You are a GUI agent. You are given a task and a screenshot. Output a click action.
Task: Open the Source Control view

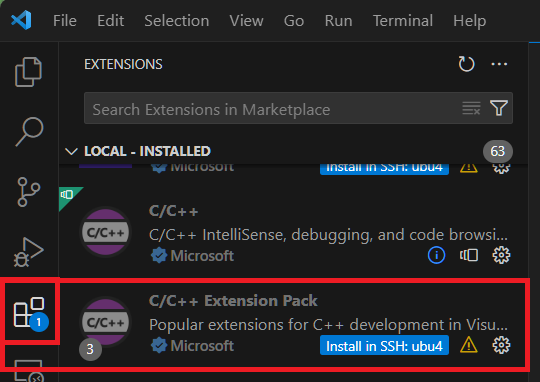pyautogui.click(x=29, y=192)
